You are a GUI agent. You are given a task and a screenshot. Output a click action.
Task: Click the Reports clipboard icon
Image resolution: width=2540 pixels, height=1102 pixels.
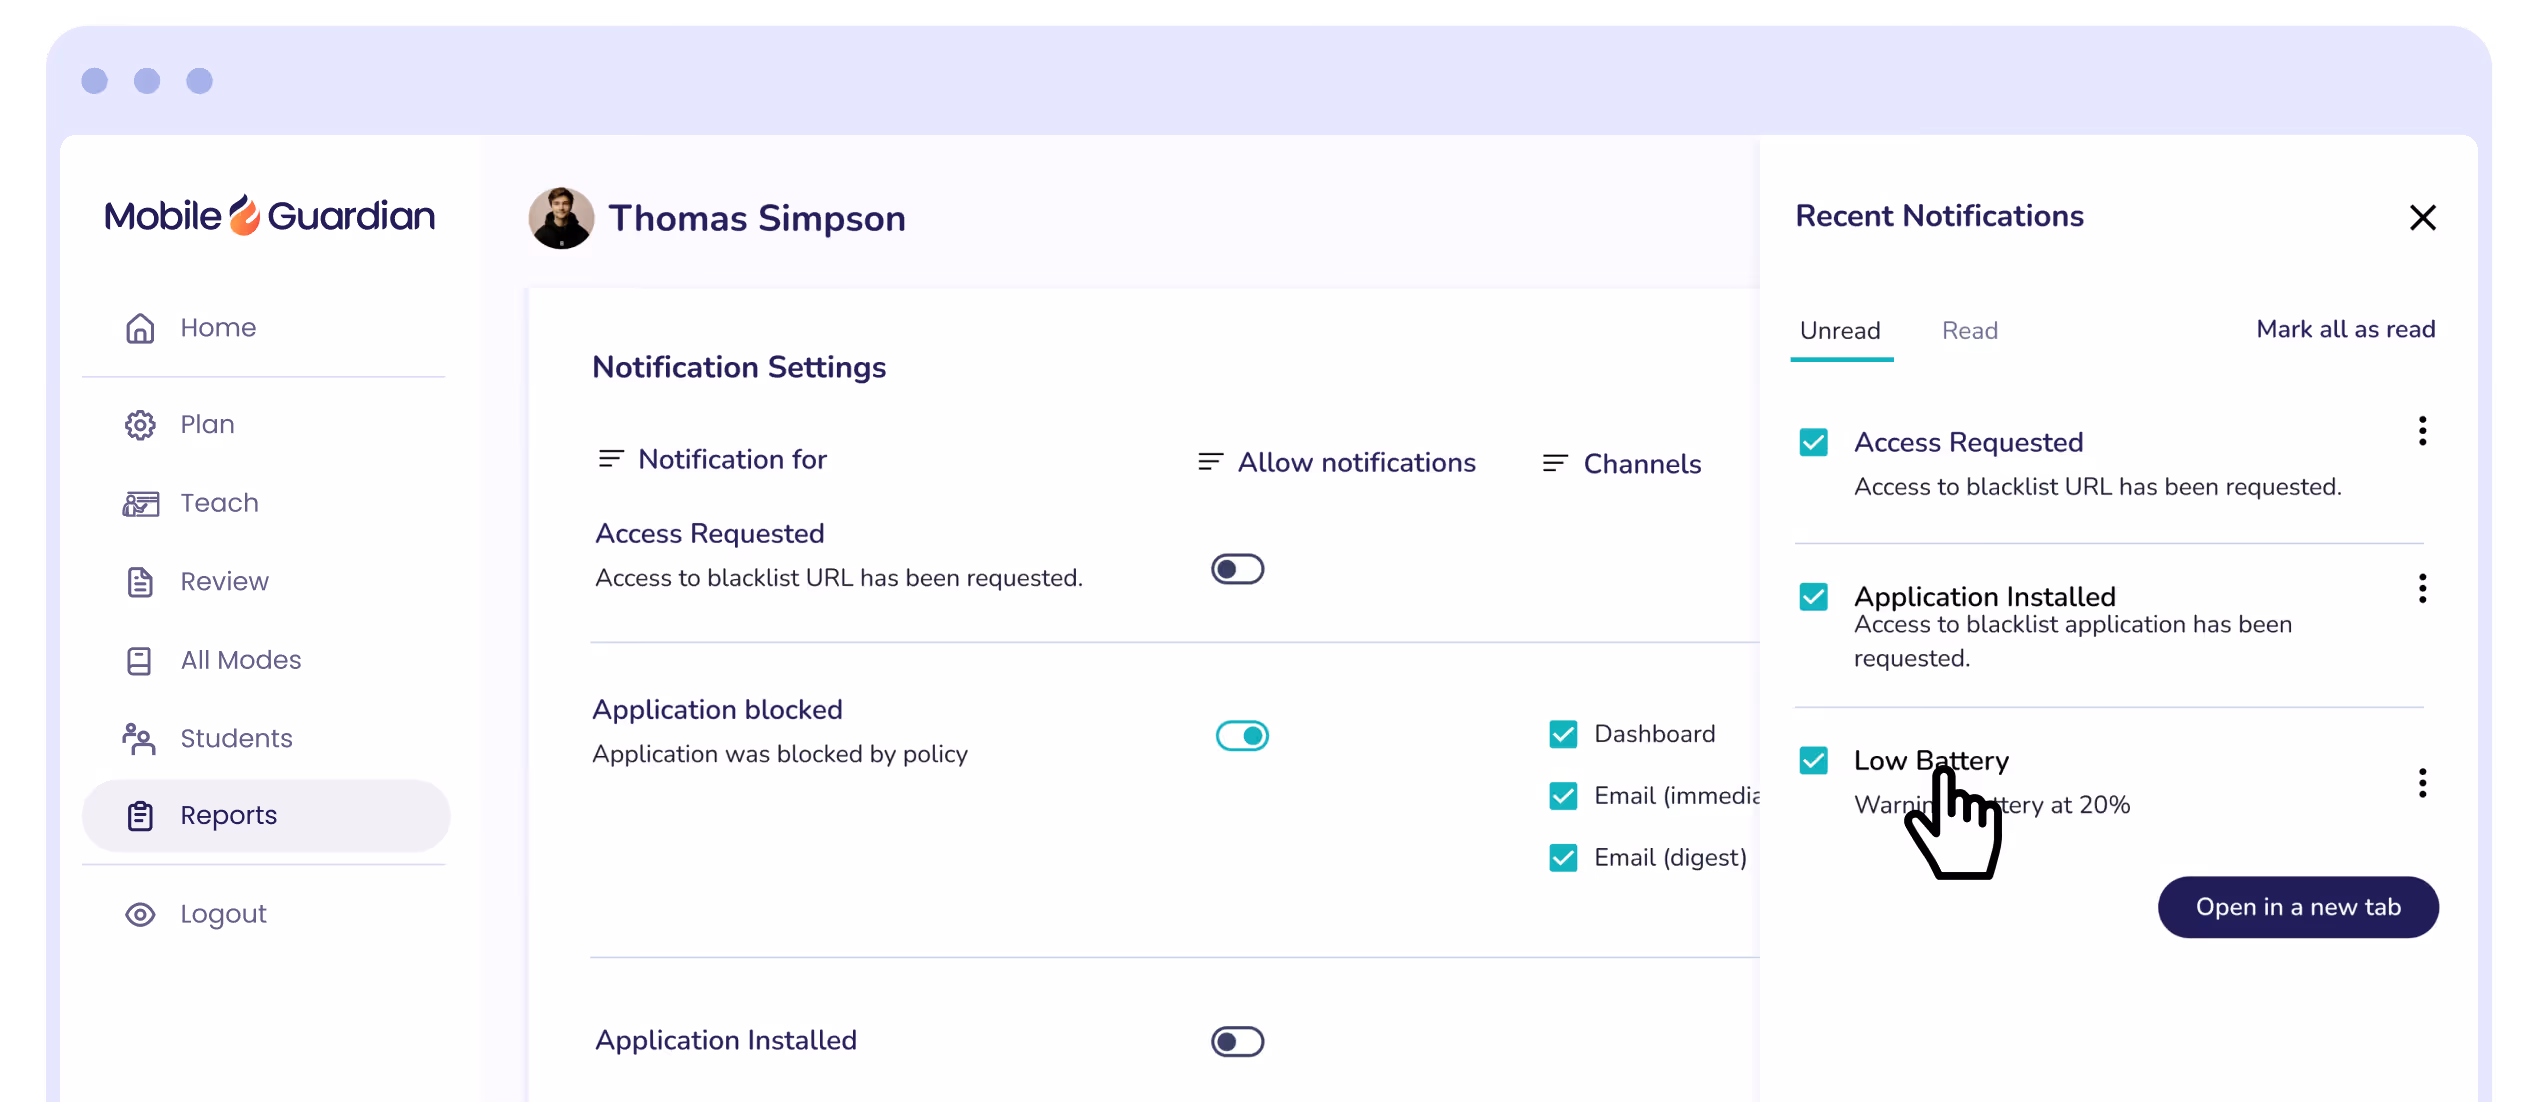[140, 816]
